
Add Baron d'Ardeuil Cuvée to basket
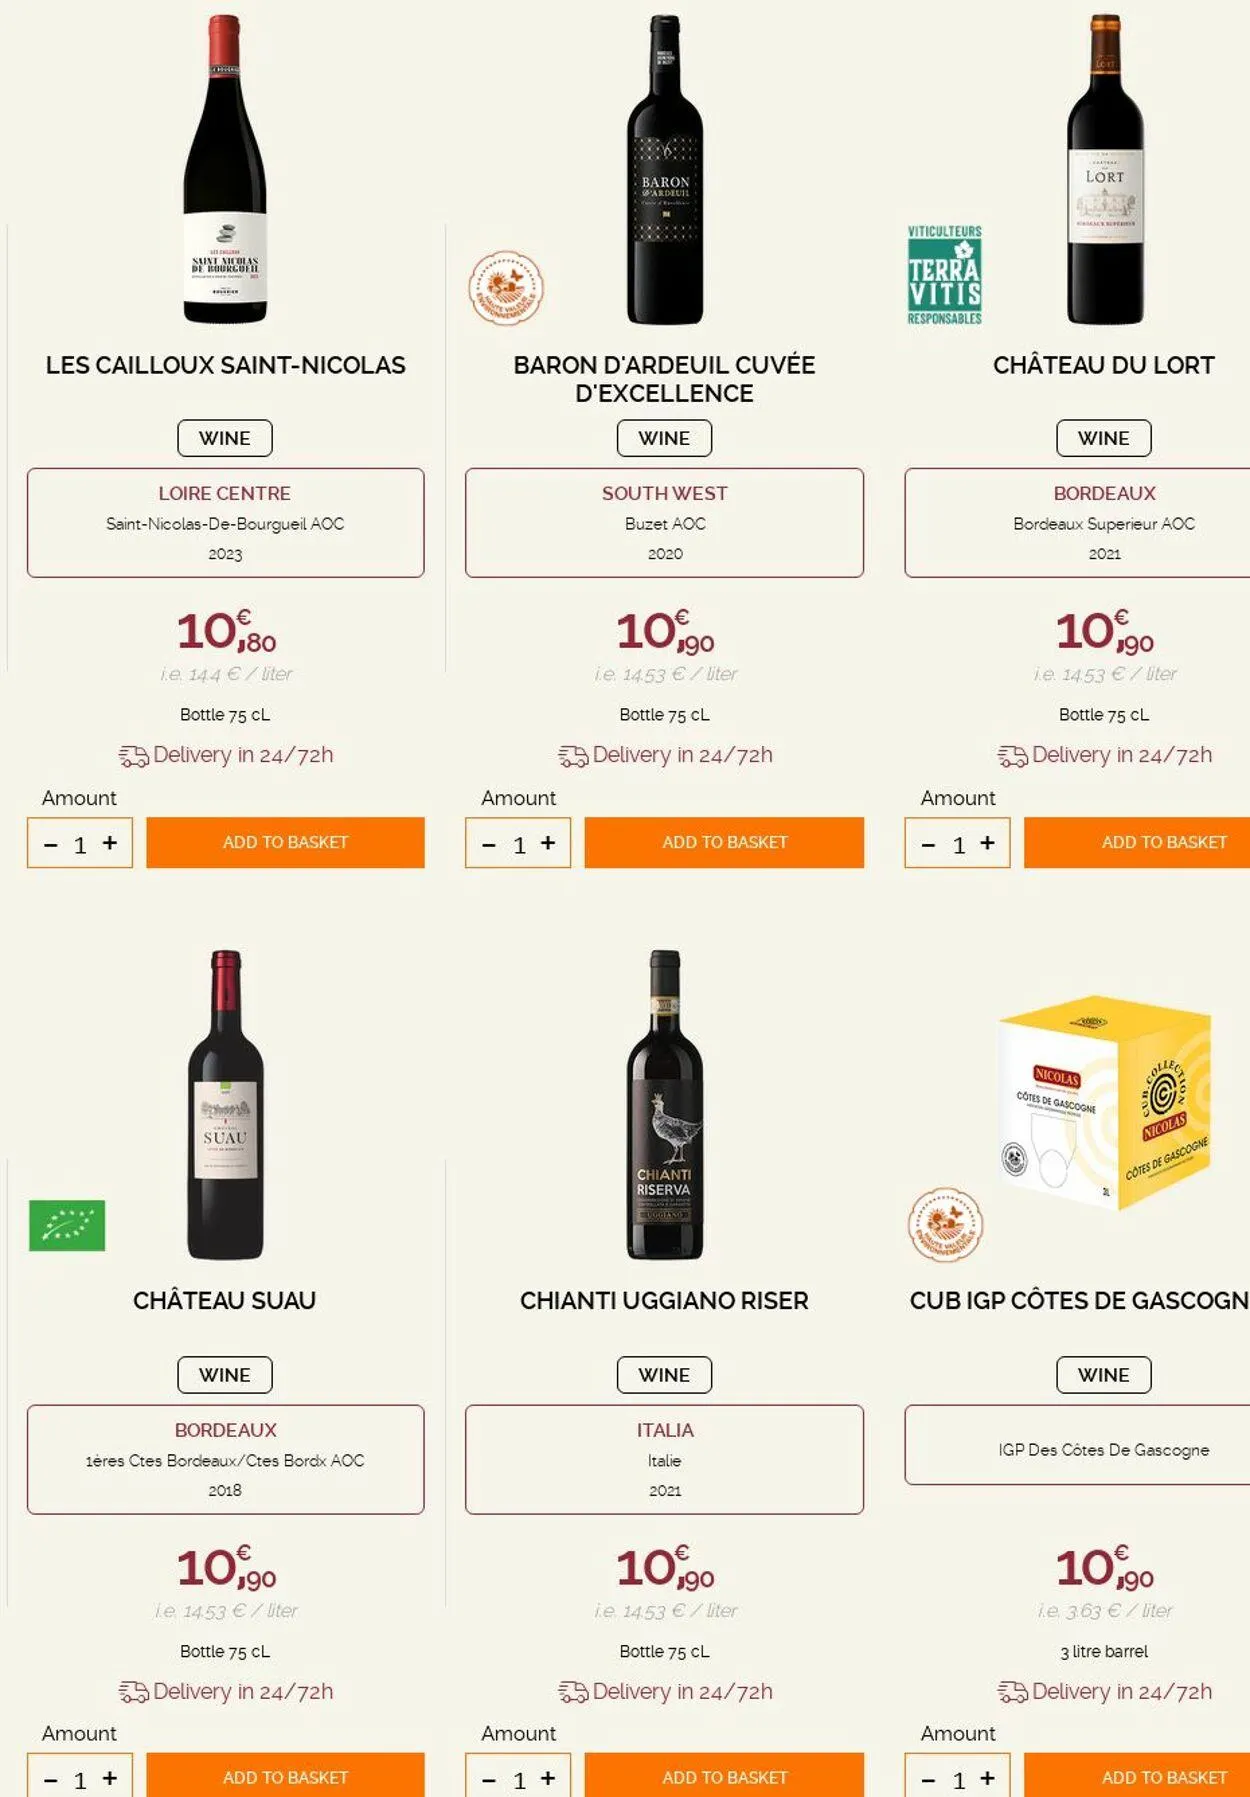(x=724, y=842)
